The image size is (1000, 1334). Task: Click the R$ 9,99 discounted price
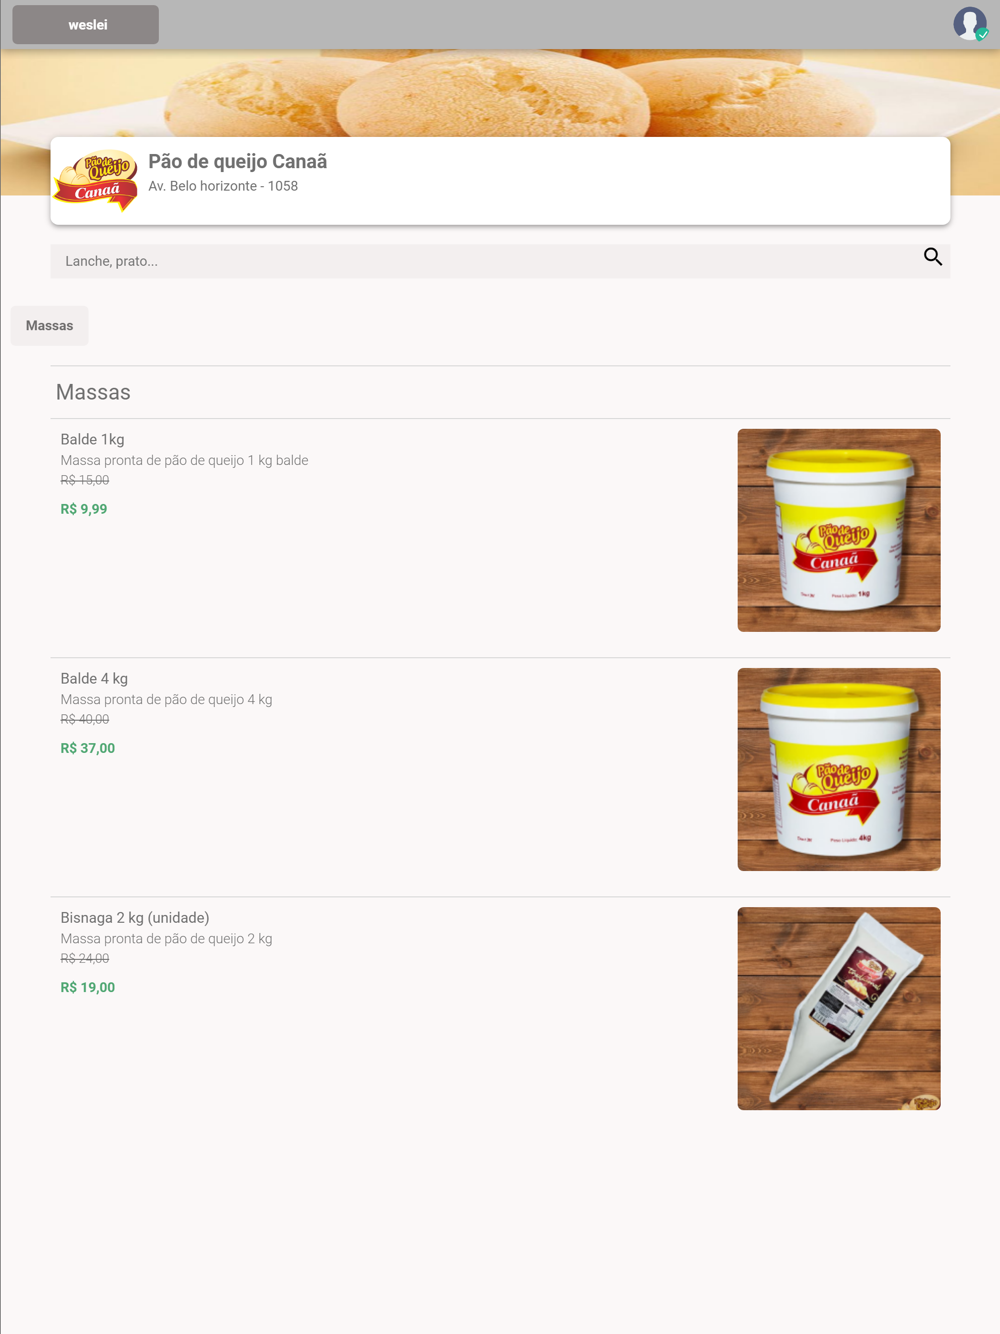coord(84,509)
